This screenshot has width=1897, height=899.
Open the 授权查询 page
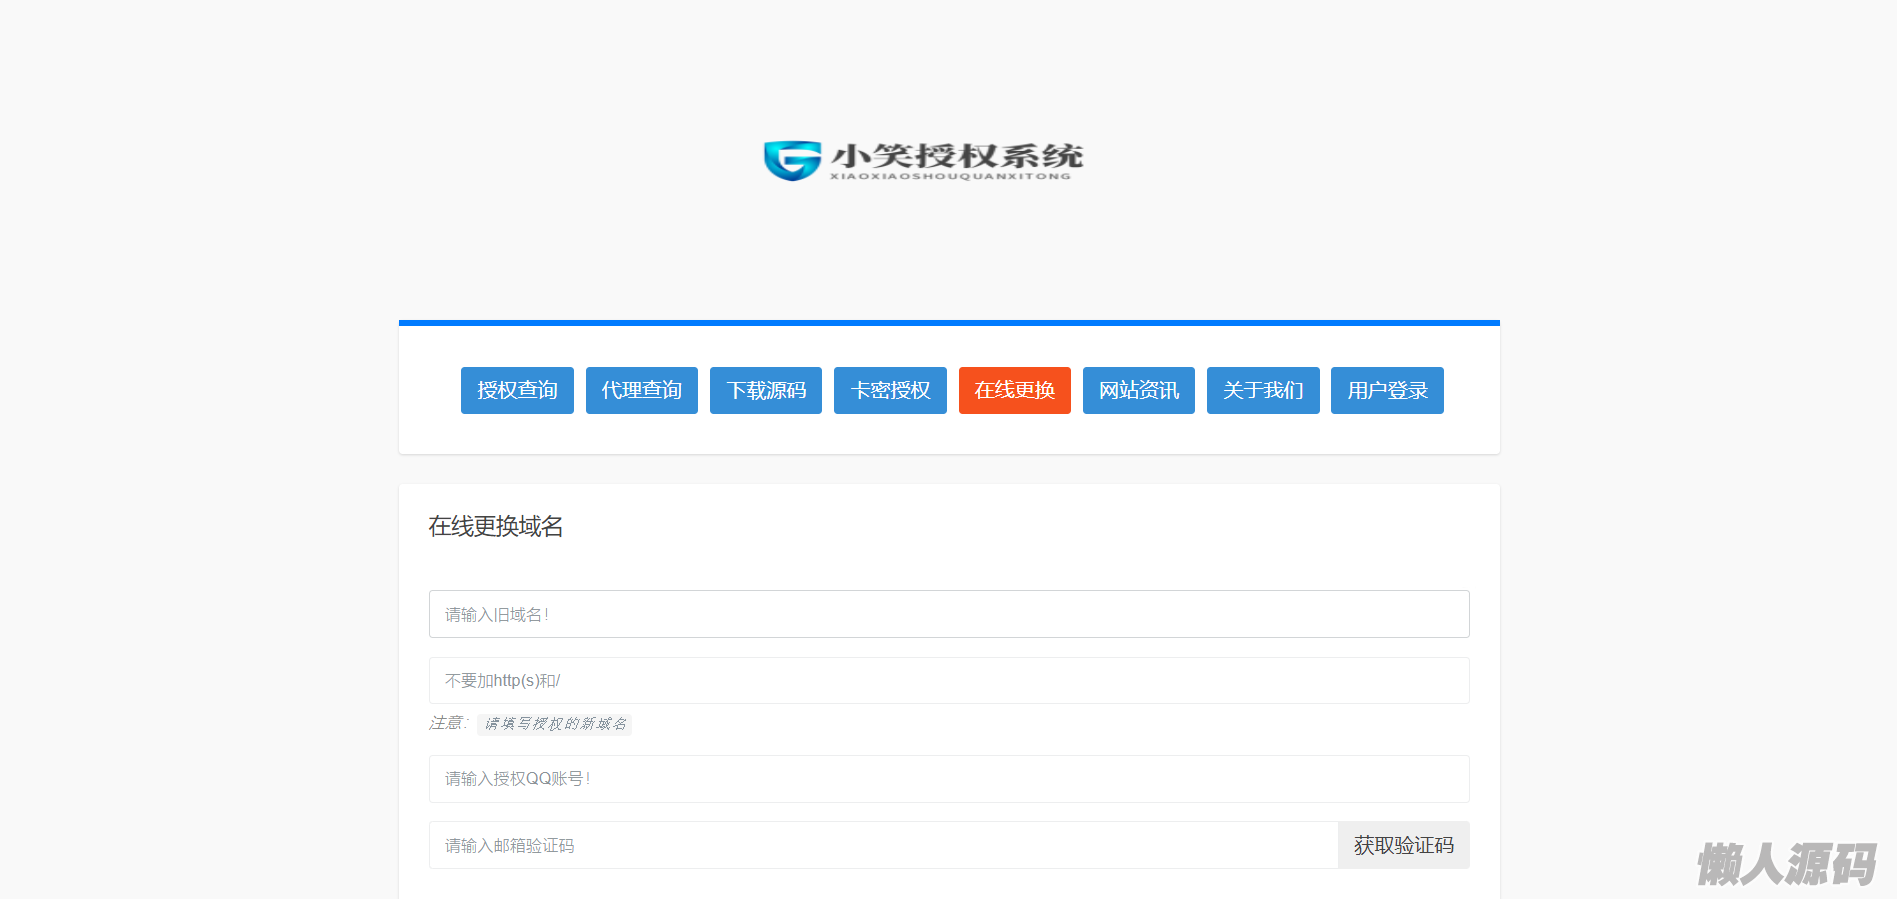(517, 390)
